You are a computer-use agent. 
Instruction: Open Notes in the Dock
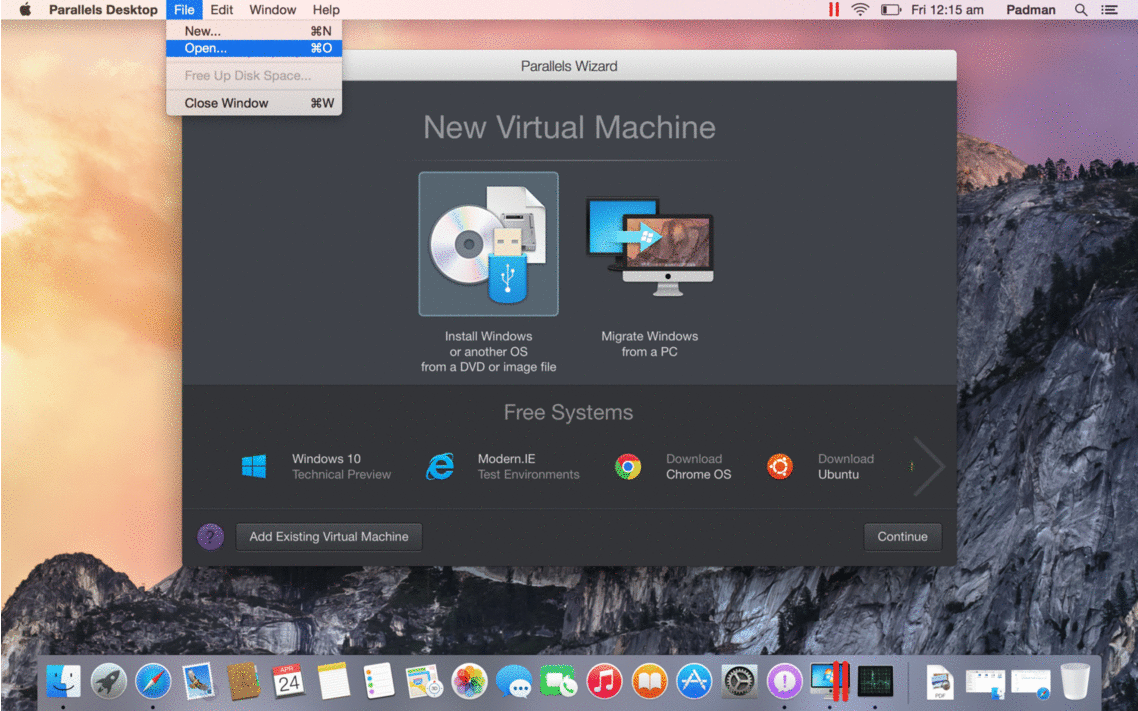coord(333,681)
